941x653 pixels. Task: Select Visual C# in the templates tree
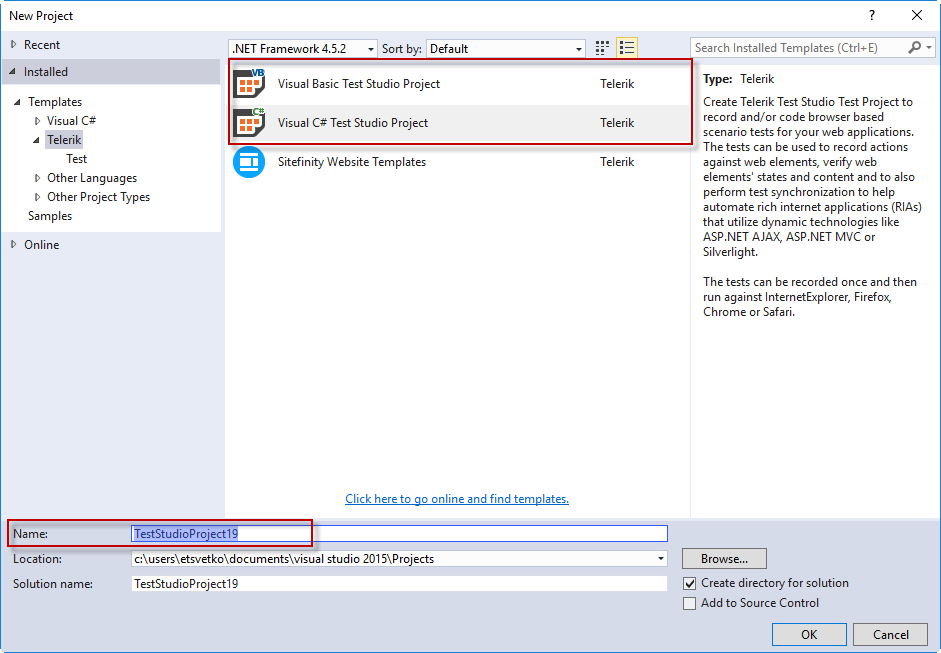pyautogui.click(x=71, y=121)
